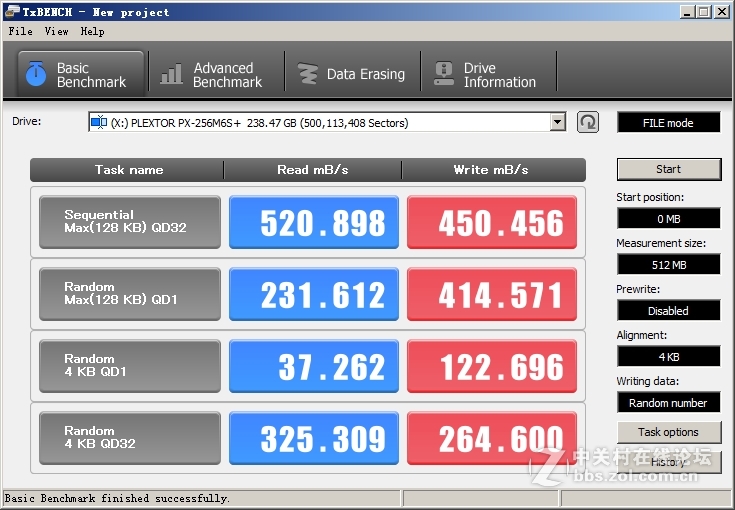The width and height of the screenshot is (735, 510).
Task: Select the Sequential Max(128 KB) QD32 task
Action: coord(130,222)
